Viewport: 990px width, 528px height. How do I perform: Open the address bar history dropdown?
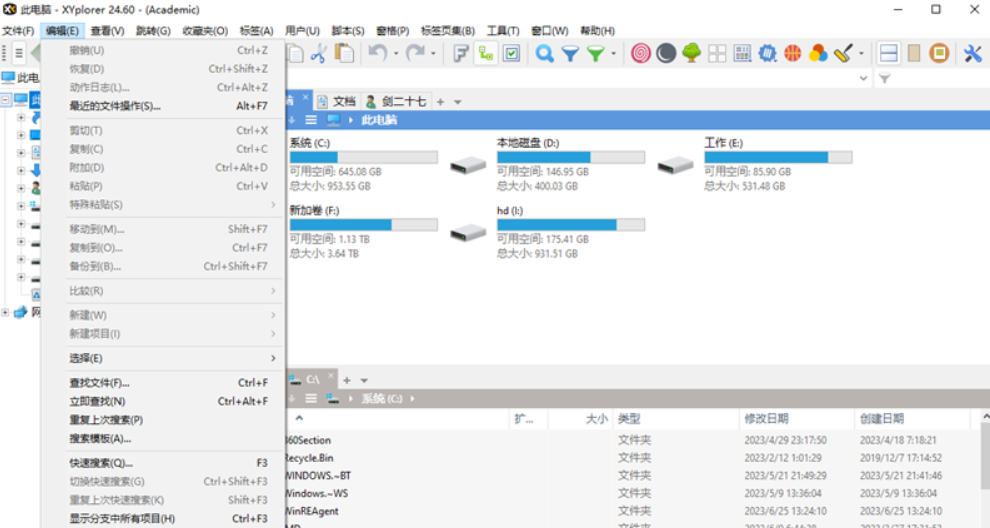(863, 78)
